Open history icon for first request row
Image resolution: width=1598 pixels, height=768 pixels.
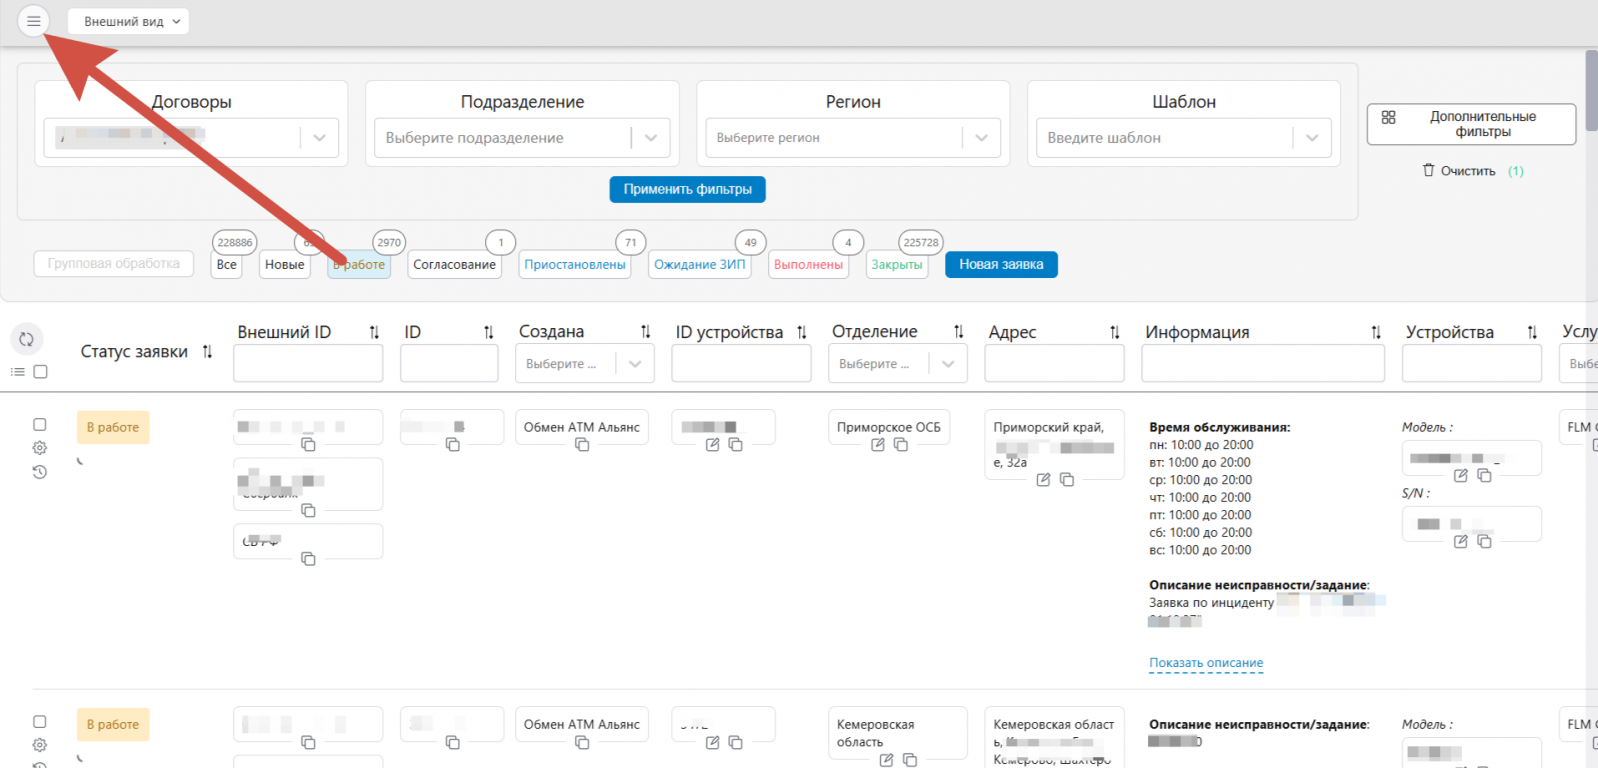[x=40, y=472]
